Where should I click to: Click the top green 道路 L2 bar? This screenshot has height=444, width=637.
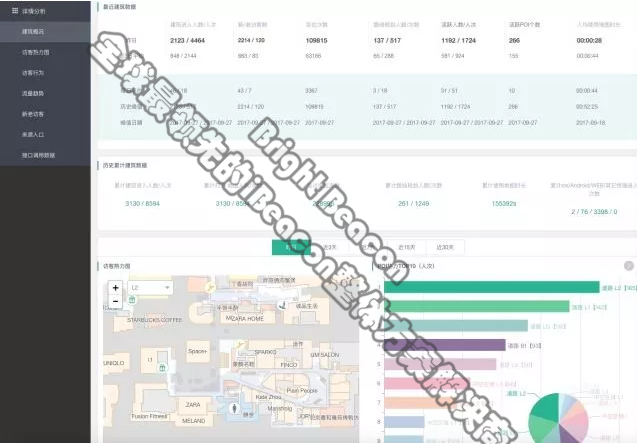(492, 287)
